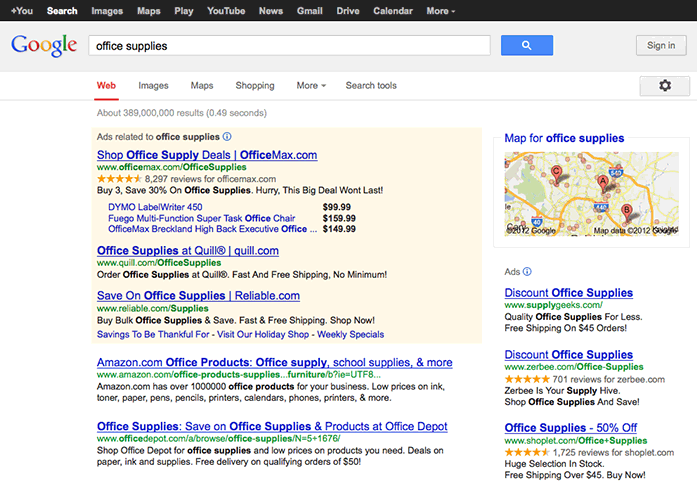Open the map thumbnail for office supplies
Image resolution: width=697 pixels, height=482 pixels.
(x=591, y=194)
